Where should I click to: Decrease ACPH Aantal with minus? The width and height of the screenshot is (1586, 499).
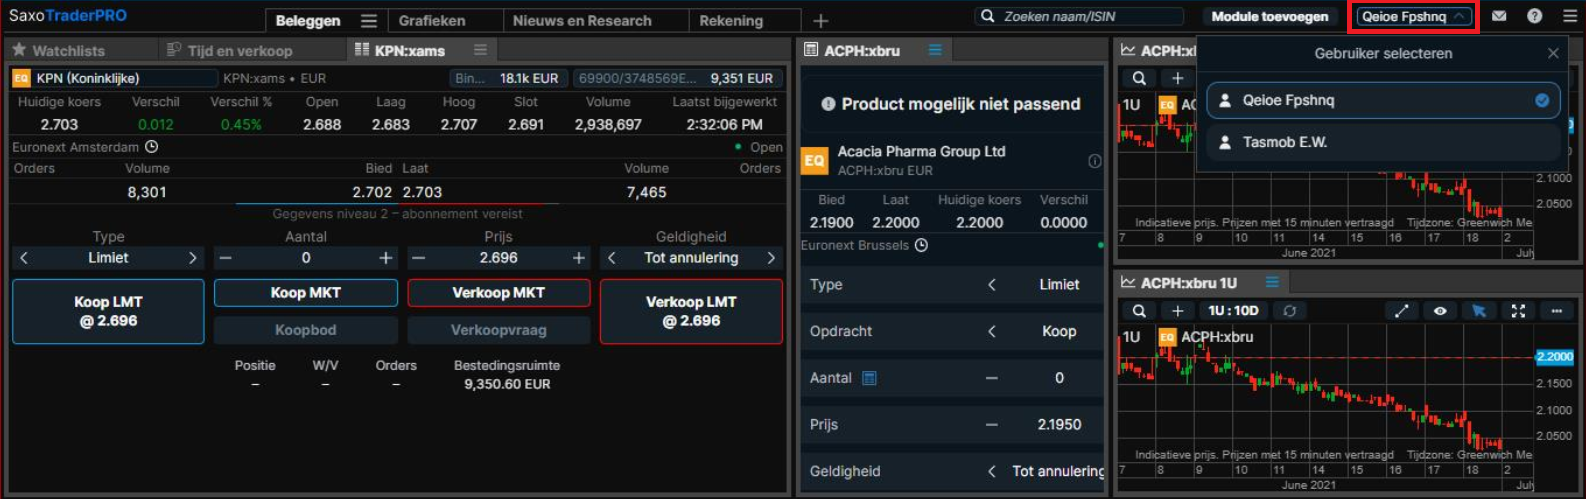click(x=992, y=378)
